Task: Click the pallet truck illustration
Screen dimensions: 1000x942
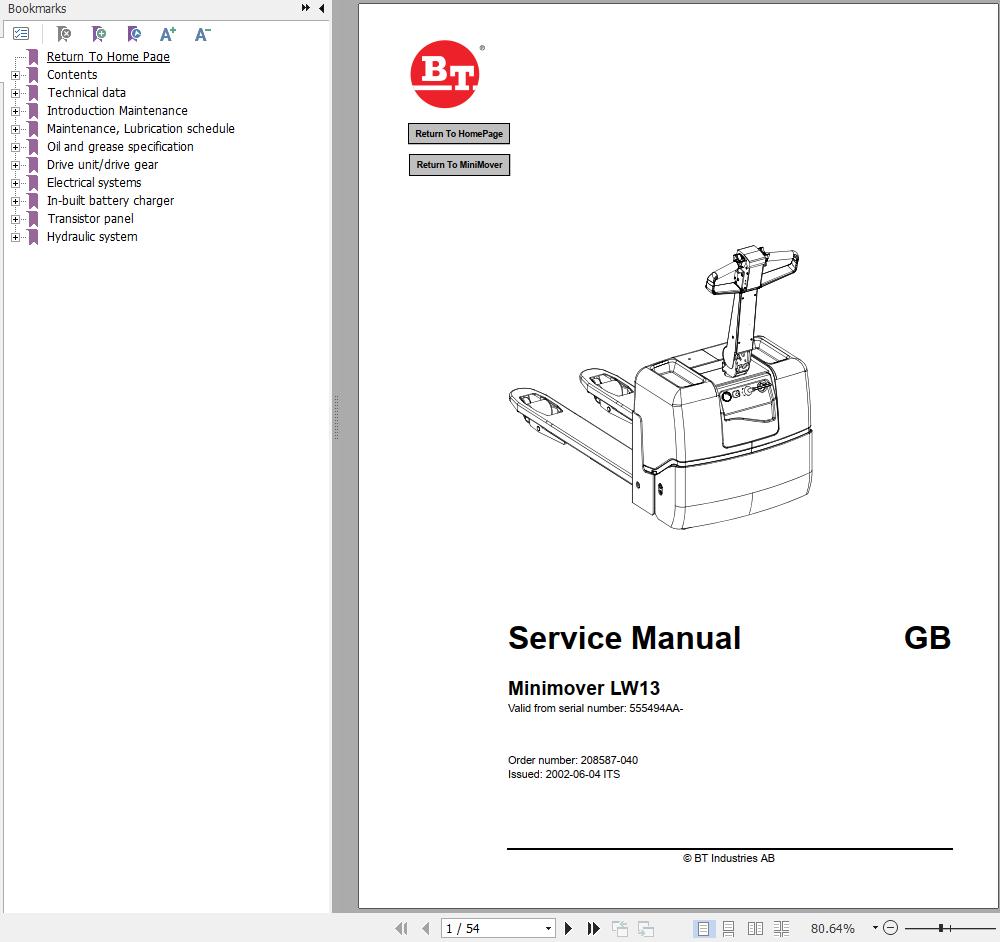Action: pos(661,386)
